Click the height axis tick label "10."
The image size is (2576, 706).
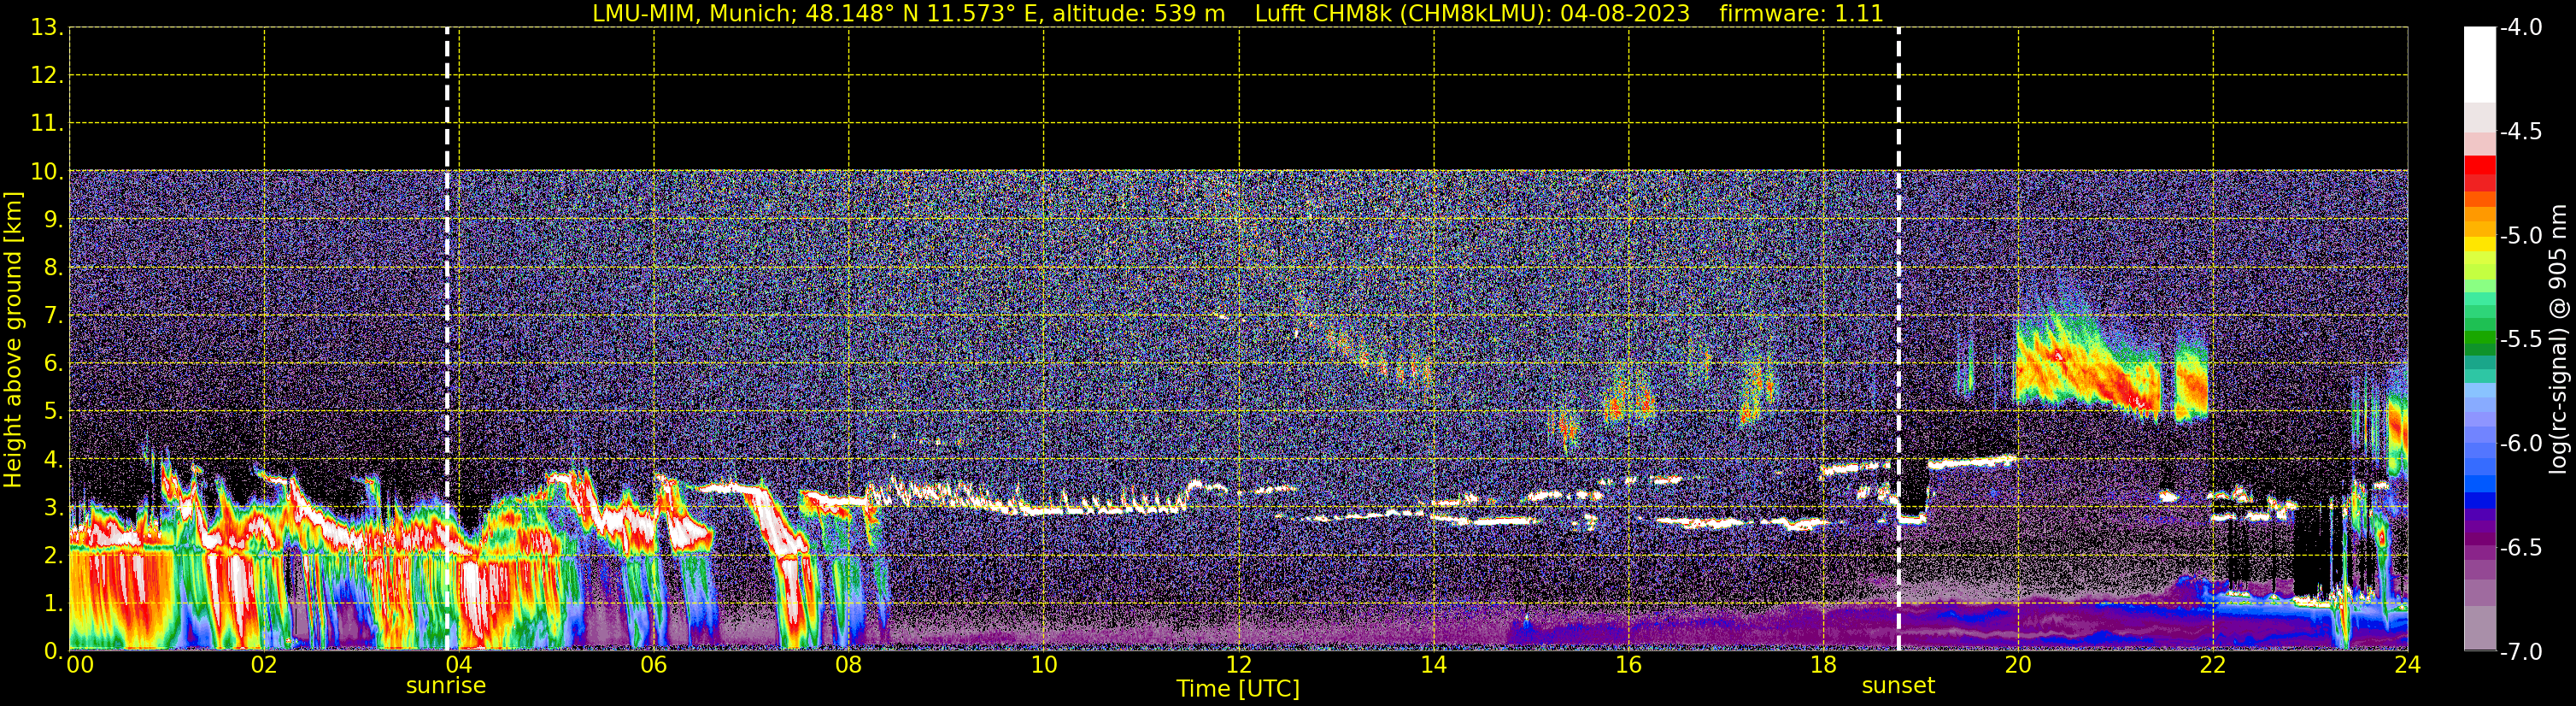click(46, 171)
